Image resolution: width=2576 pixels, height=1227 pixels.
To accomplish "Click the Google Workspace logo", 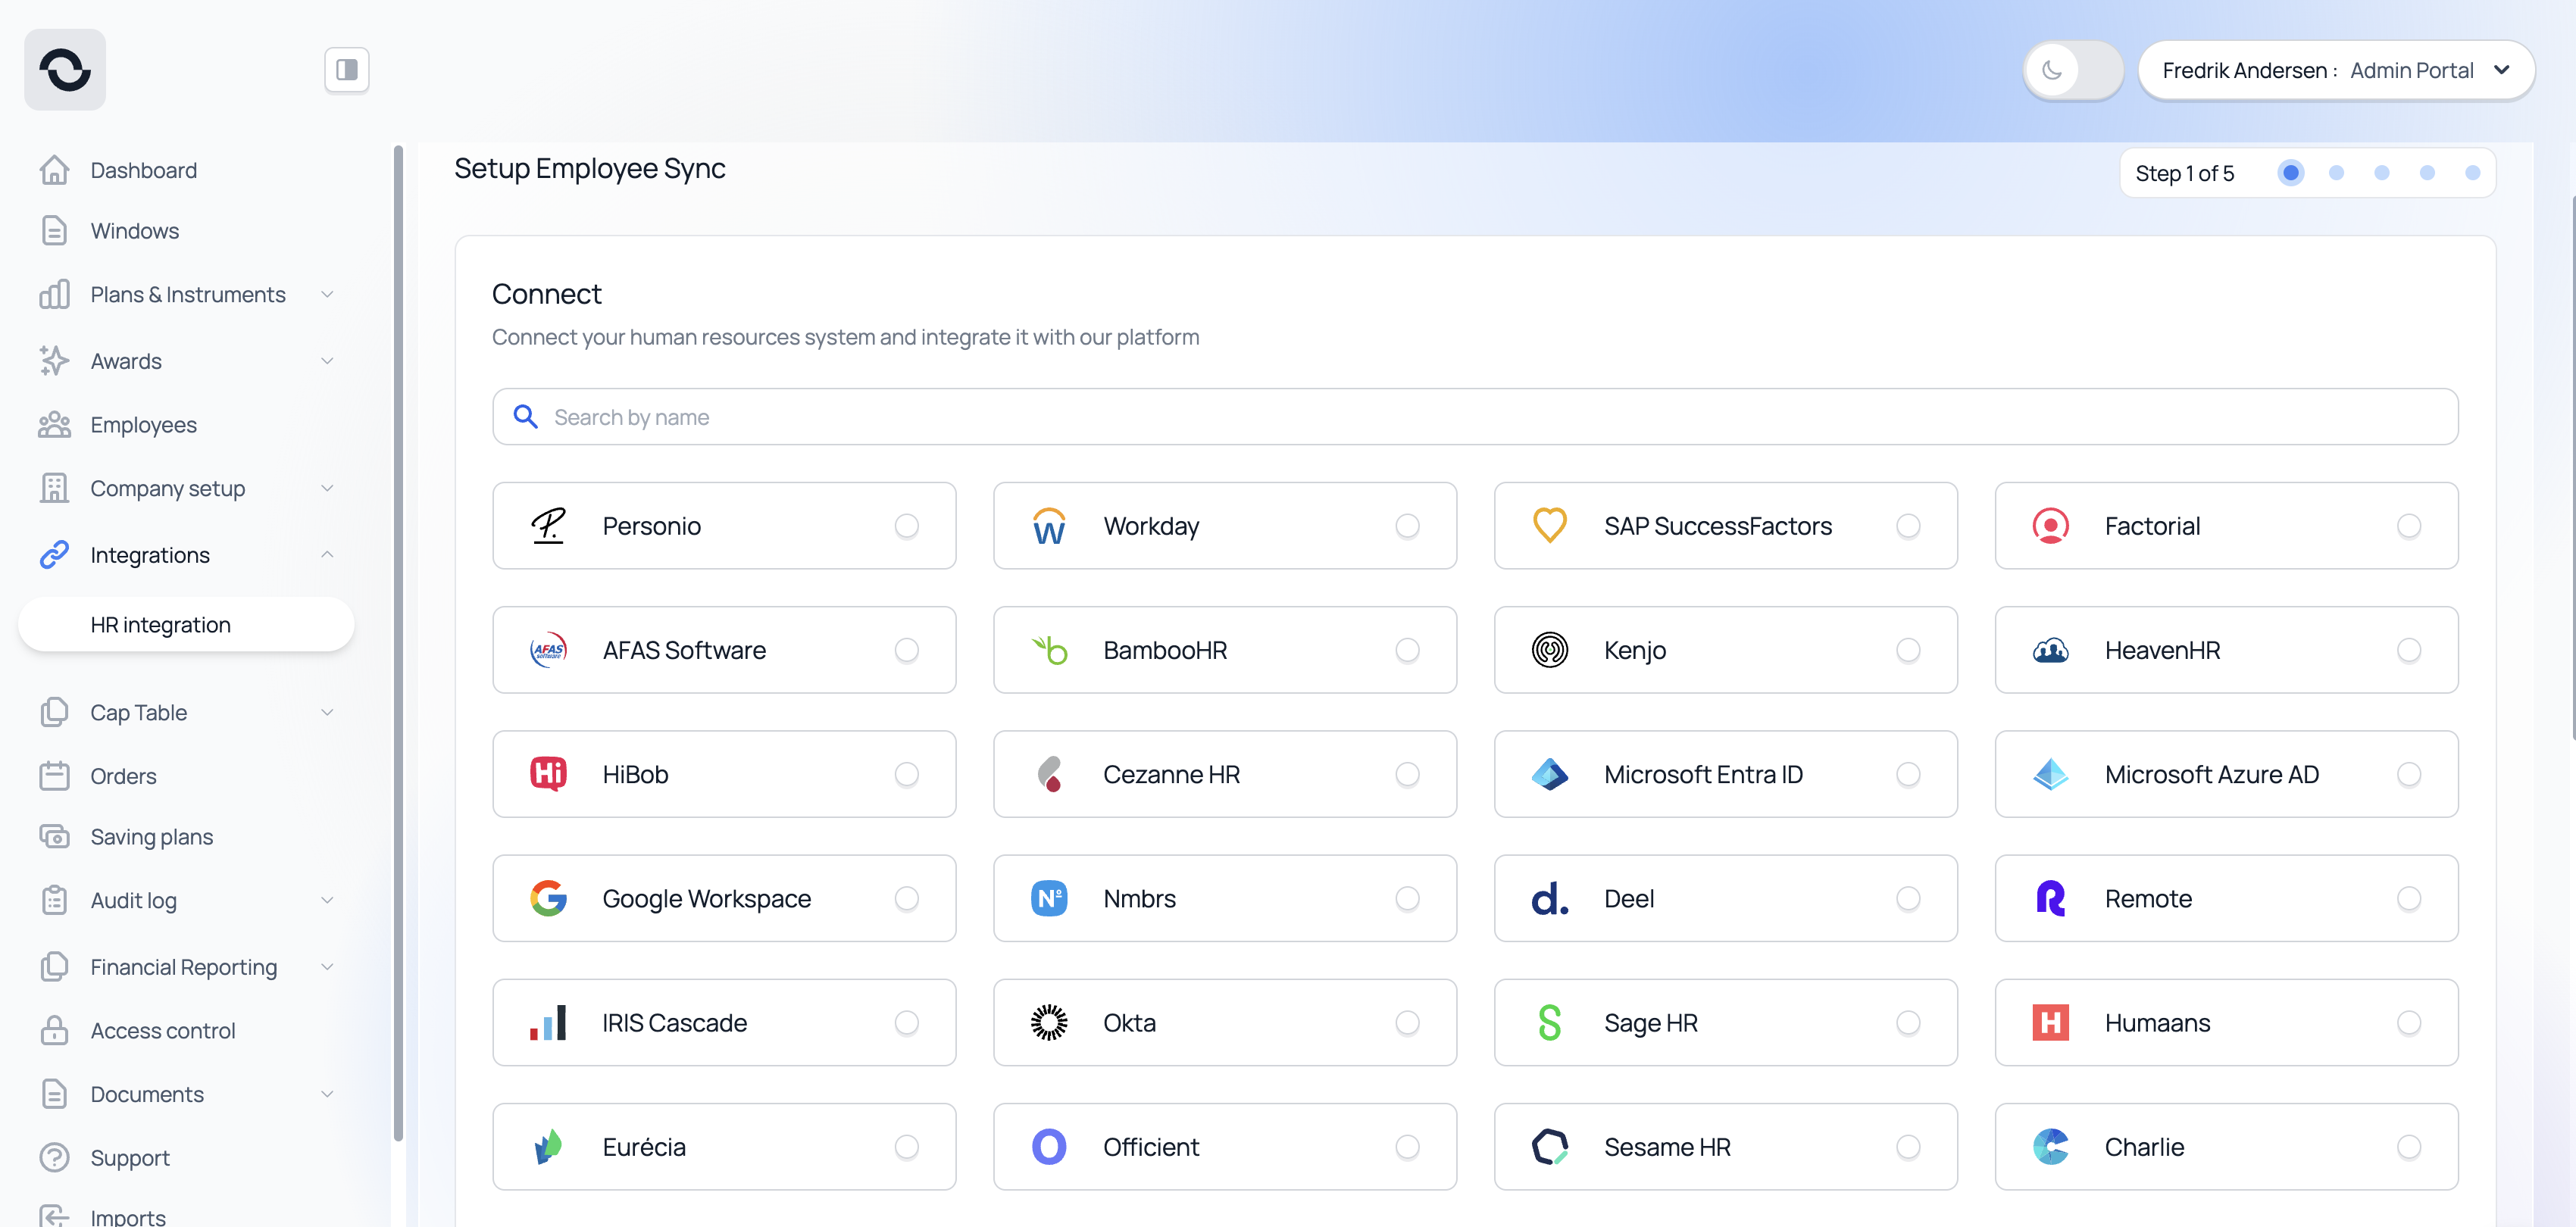I will [548, 899].
